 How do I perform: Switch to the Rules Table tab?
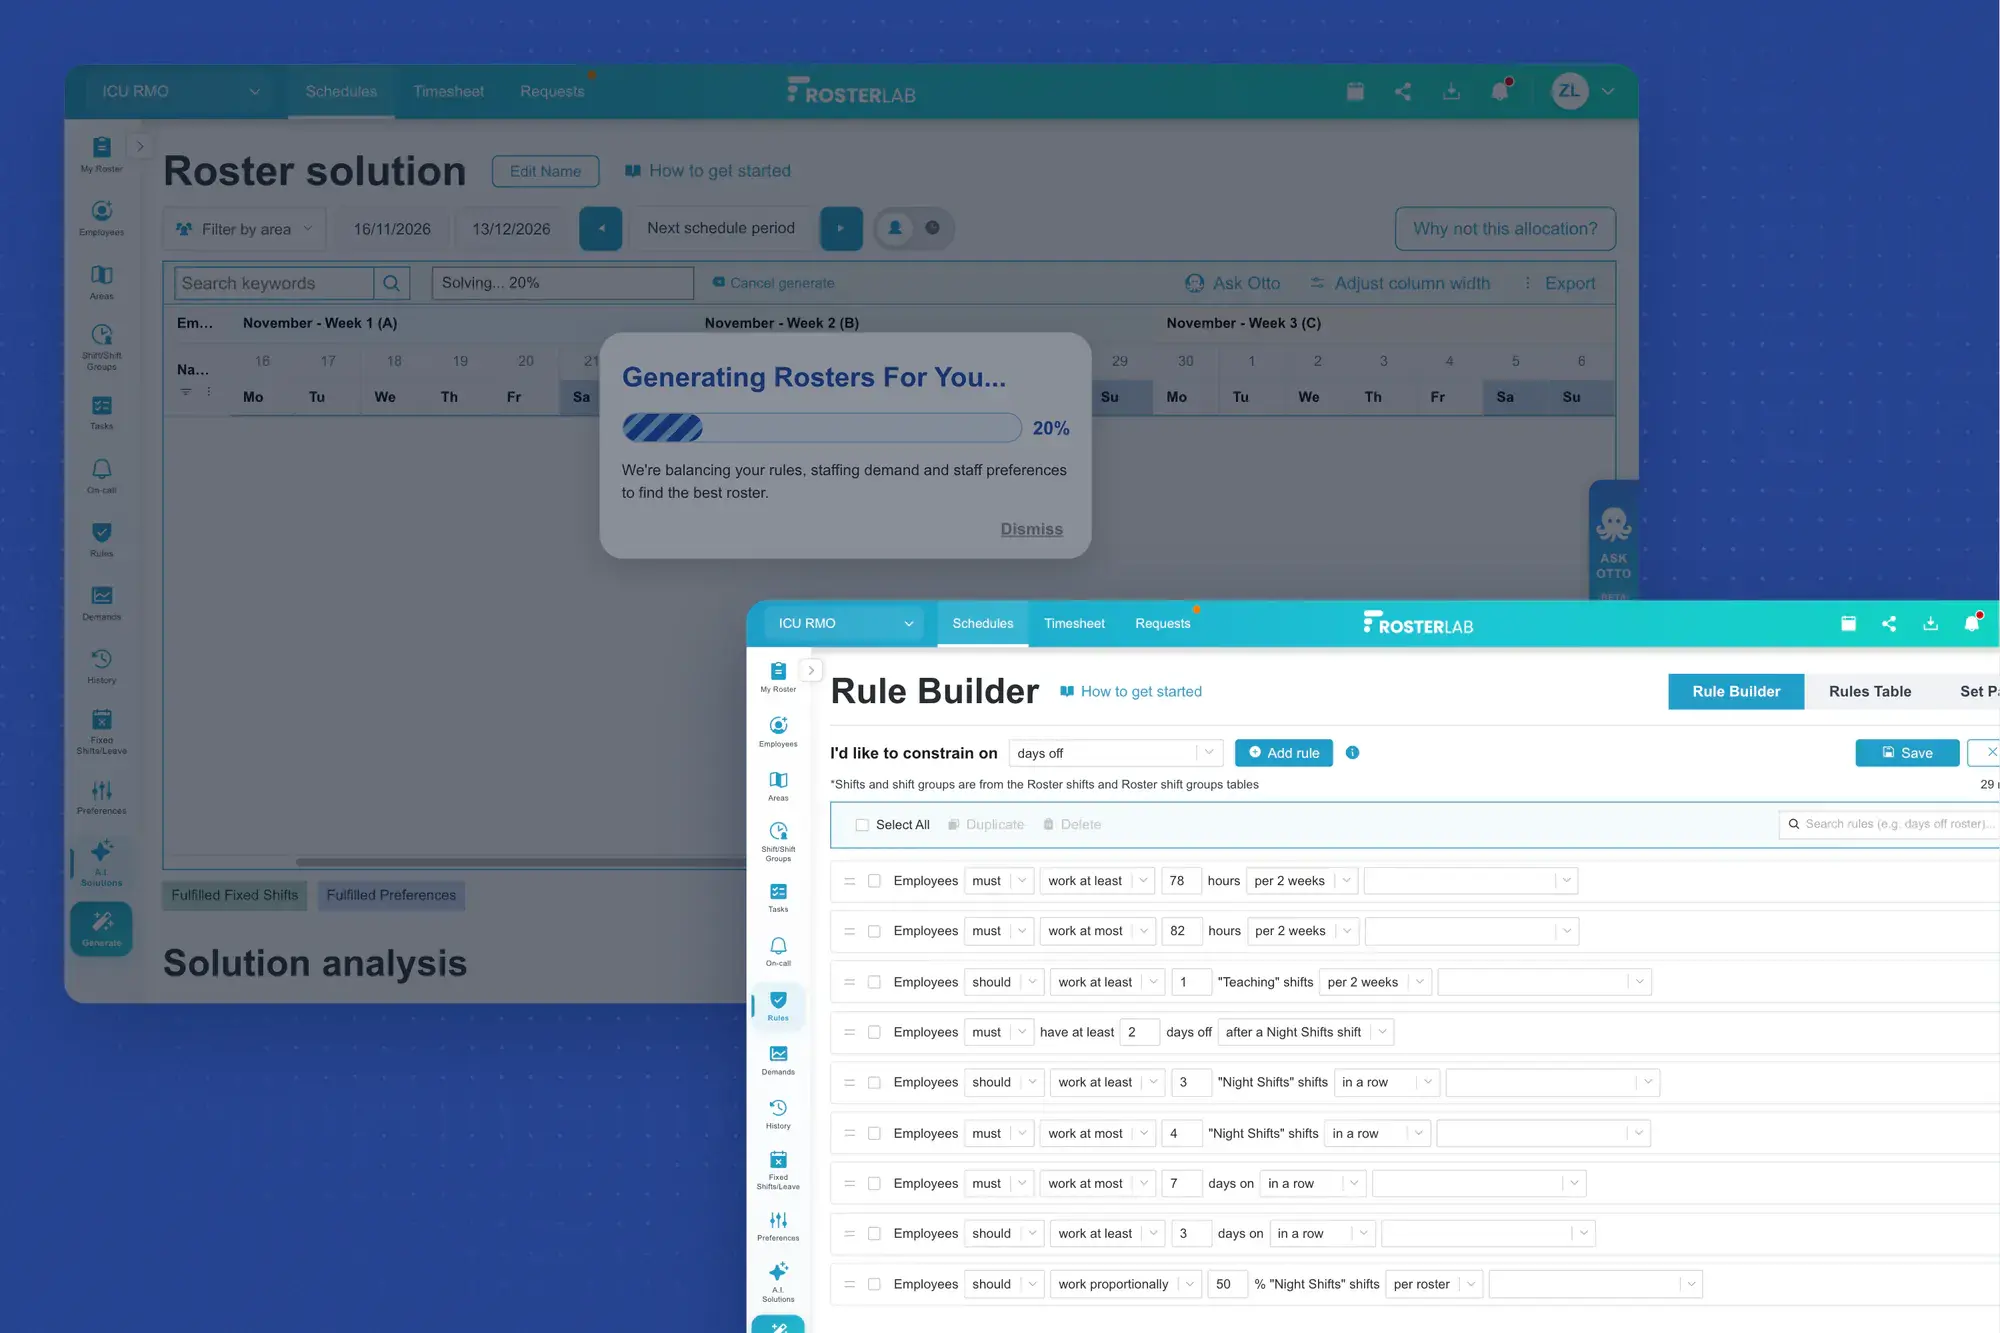(1870, 691)
